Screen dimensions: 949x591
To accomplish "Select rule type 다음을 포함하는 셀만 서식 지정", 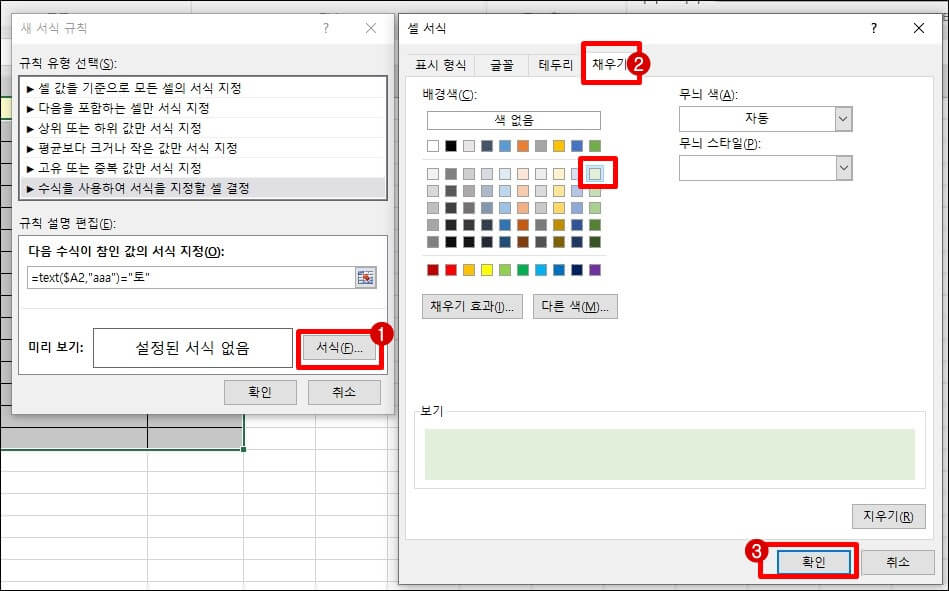I will click(x=203, y=108).
